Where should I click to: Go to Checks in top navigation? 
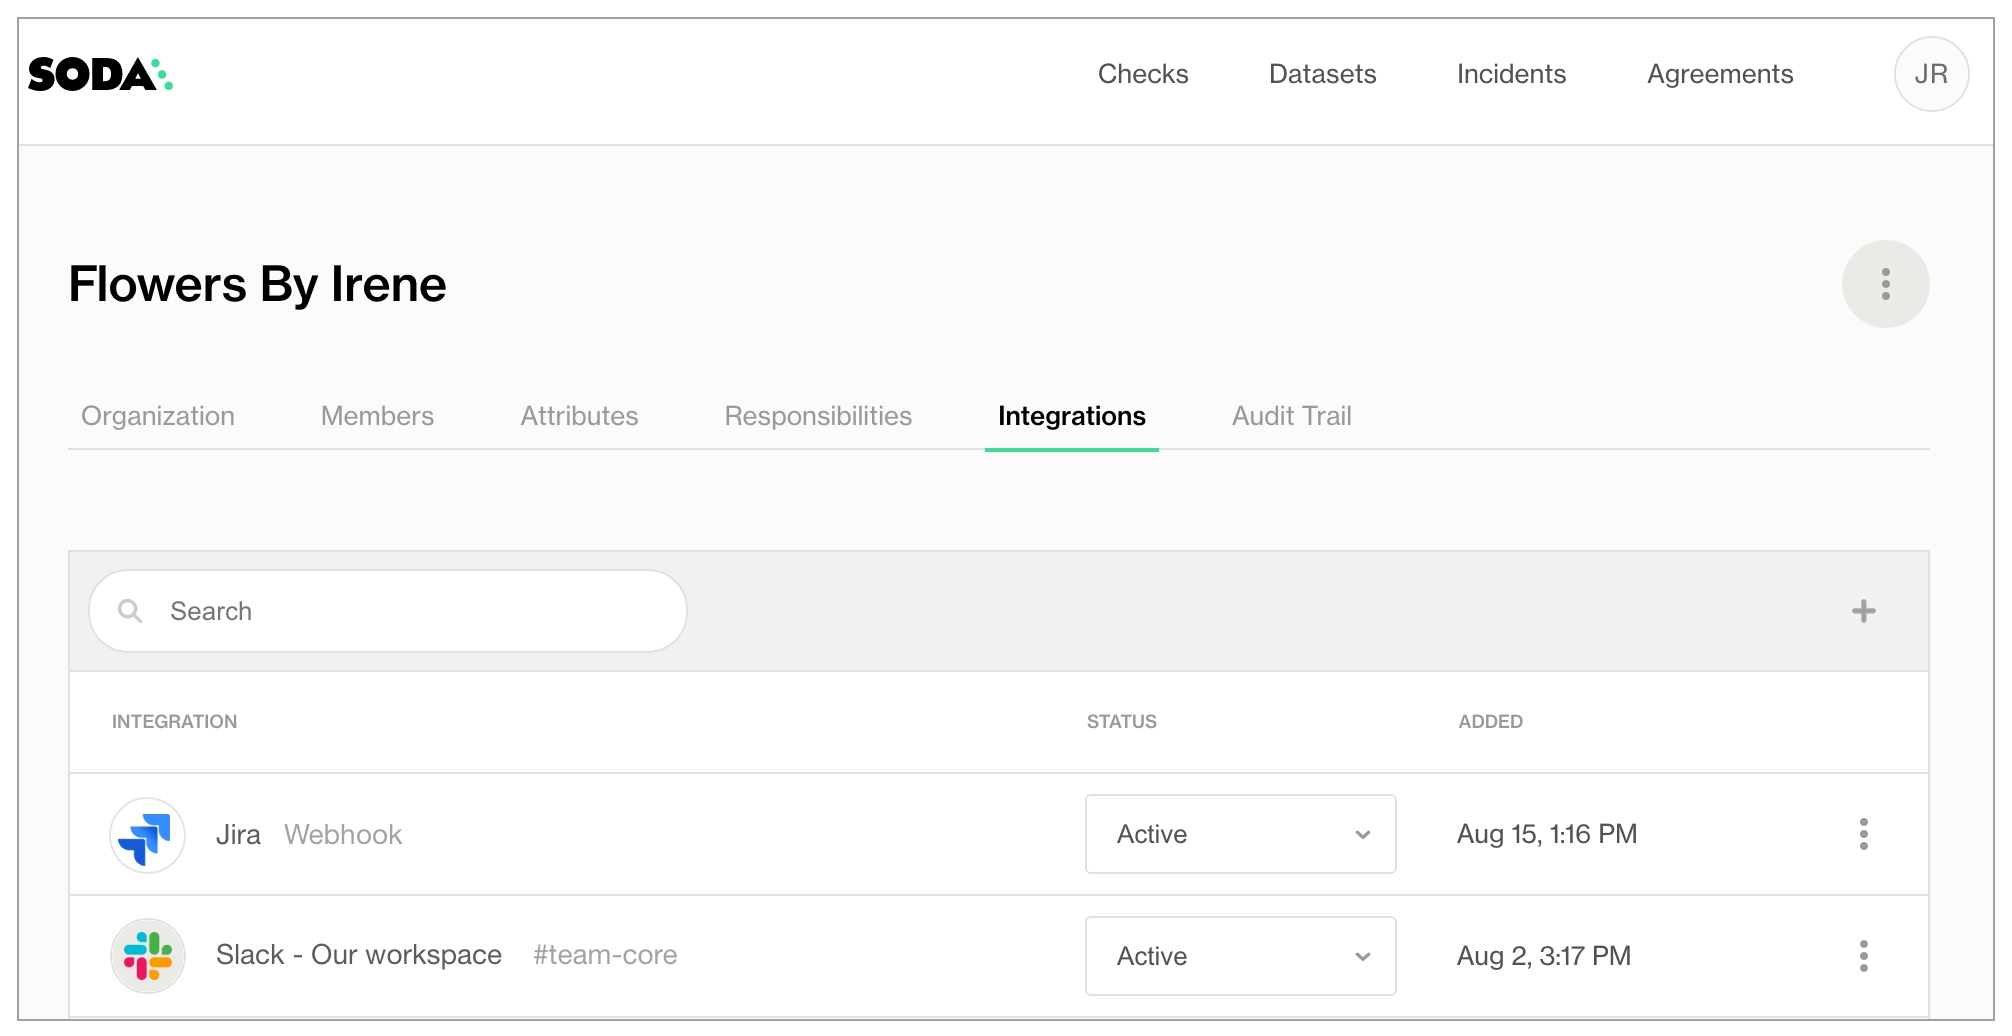[1142, 74]
